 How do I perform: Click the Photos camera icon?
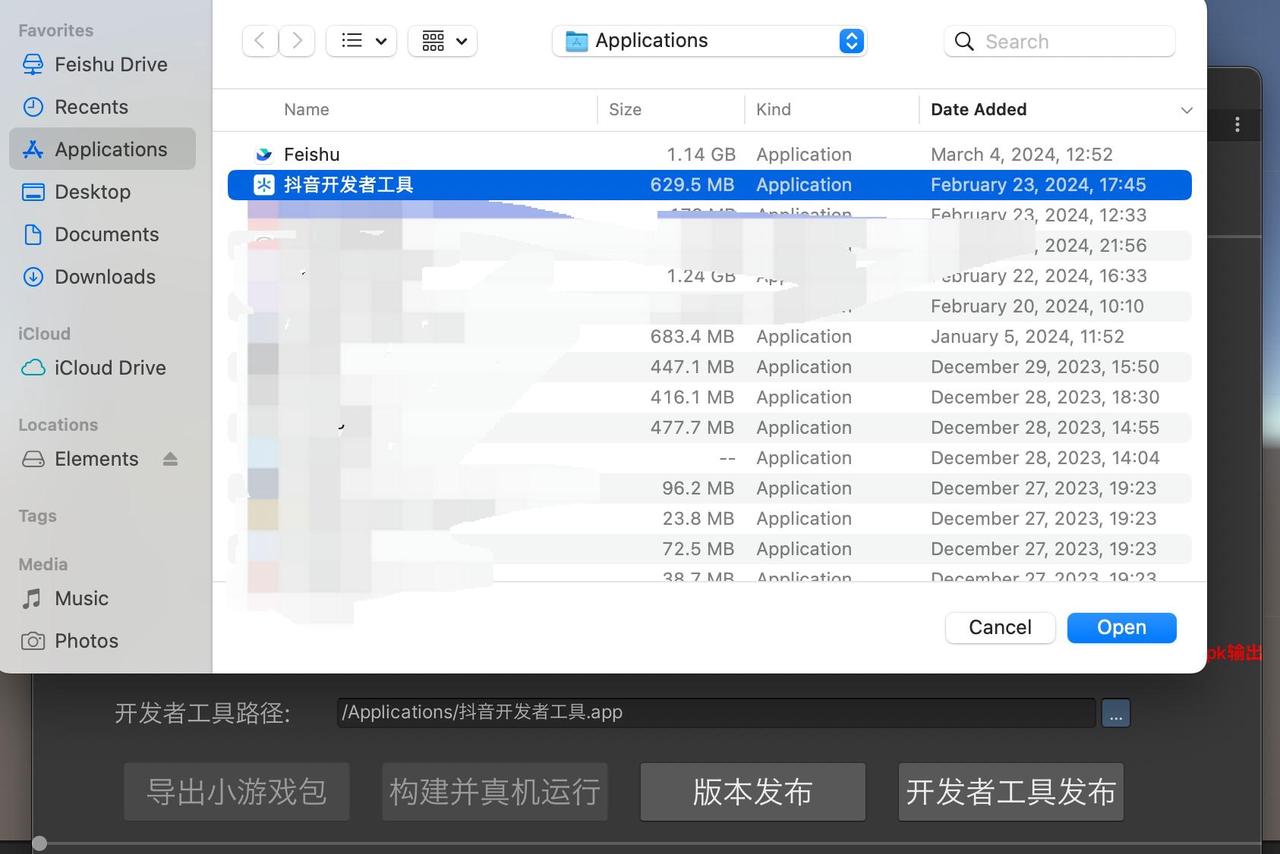click(x=33, y=641)
